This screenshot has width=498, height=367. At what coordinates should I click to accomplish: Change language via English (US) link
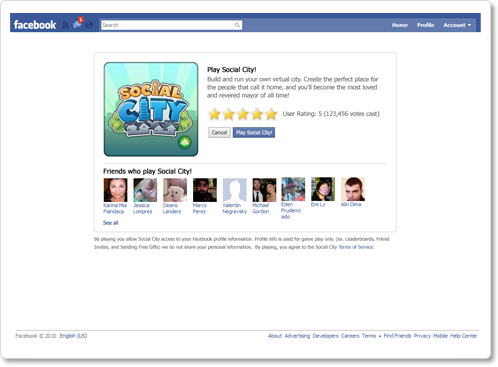(x=73, y=336)
